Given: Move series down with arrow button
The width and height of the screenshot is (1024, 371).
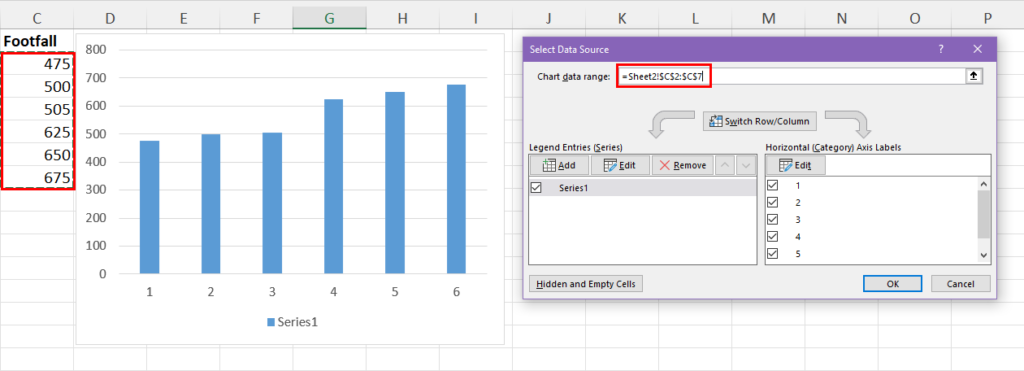Looking at the screenshot, I should [746, 165].
